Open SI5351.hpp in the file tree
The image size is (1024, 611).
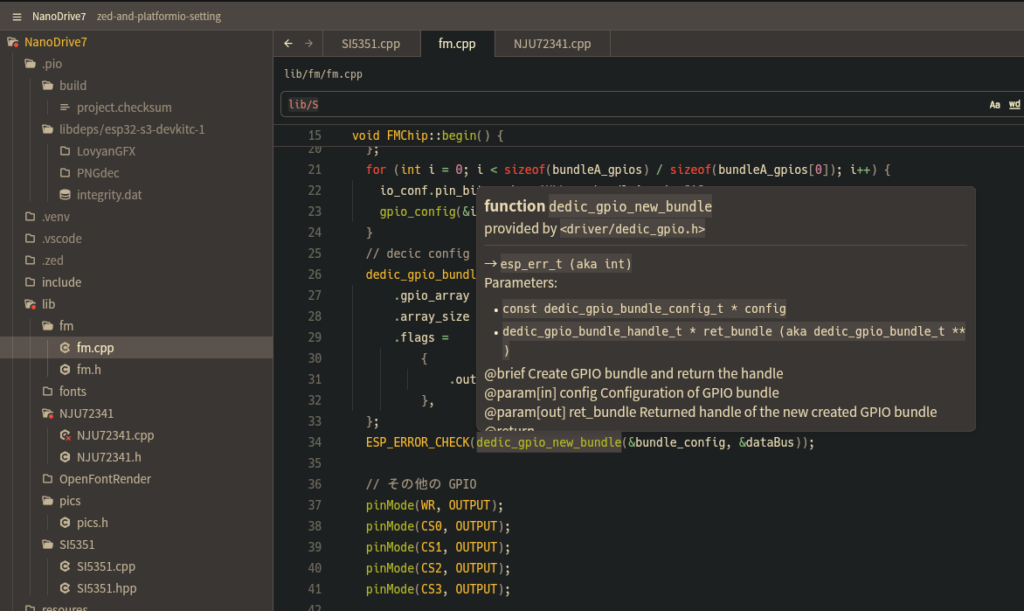(x=106, y=589)
